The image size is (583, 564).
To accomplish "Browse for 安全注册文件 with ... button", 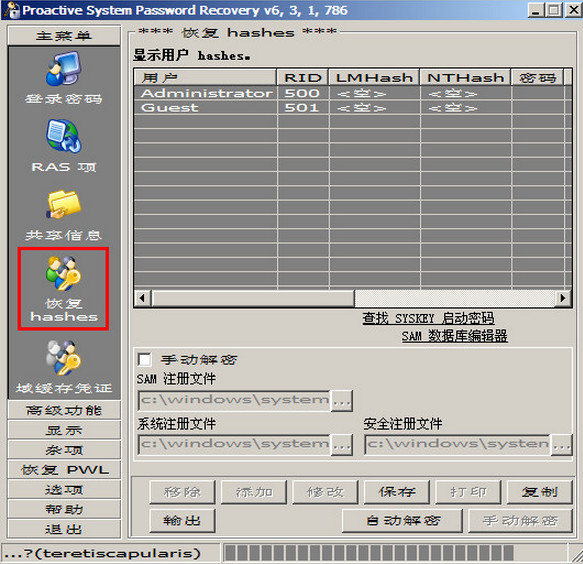I will point(561,445).
